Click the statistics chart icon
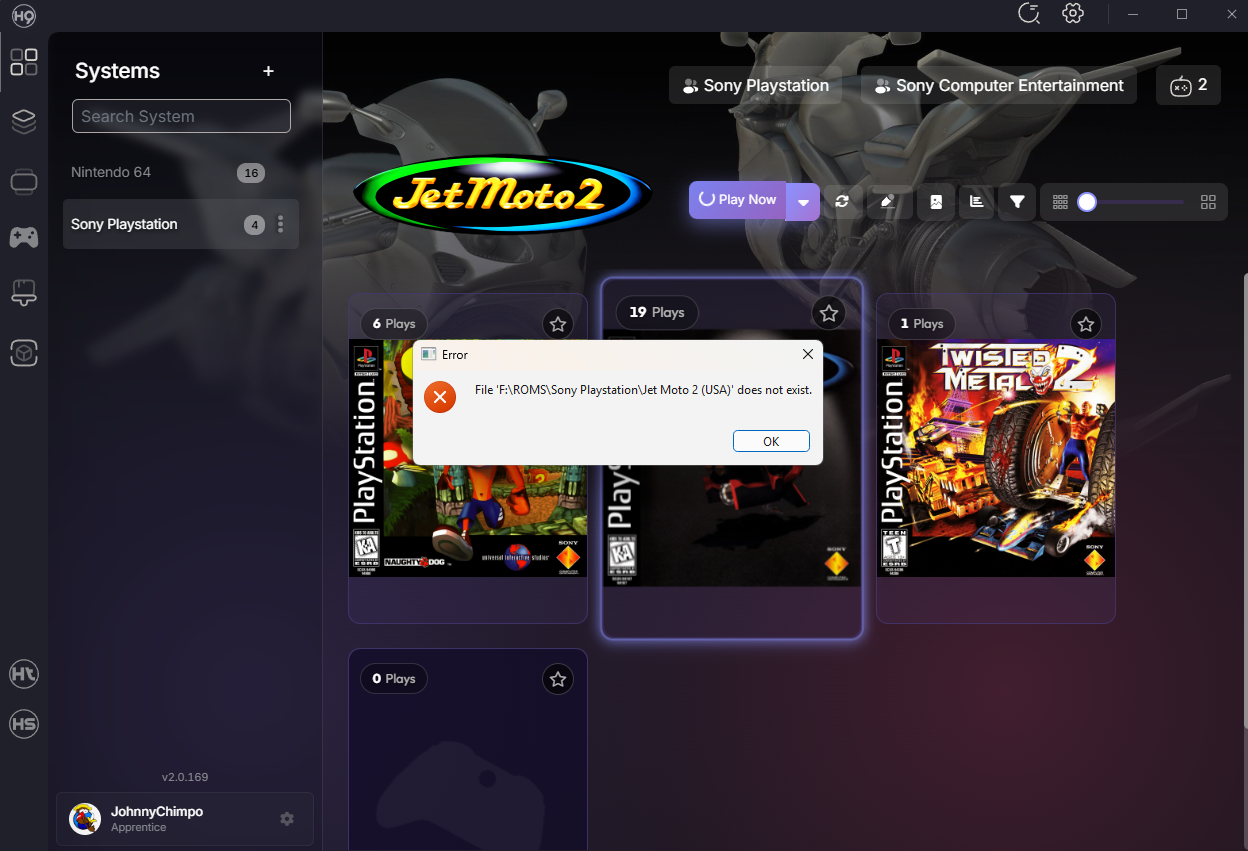The image size is (1248, 851). pyautogui.click(x=976, y=201)
